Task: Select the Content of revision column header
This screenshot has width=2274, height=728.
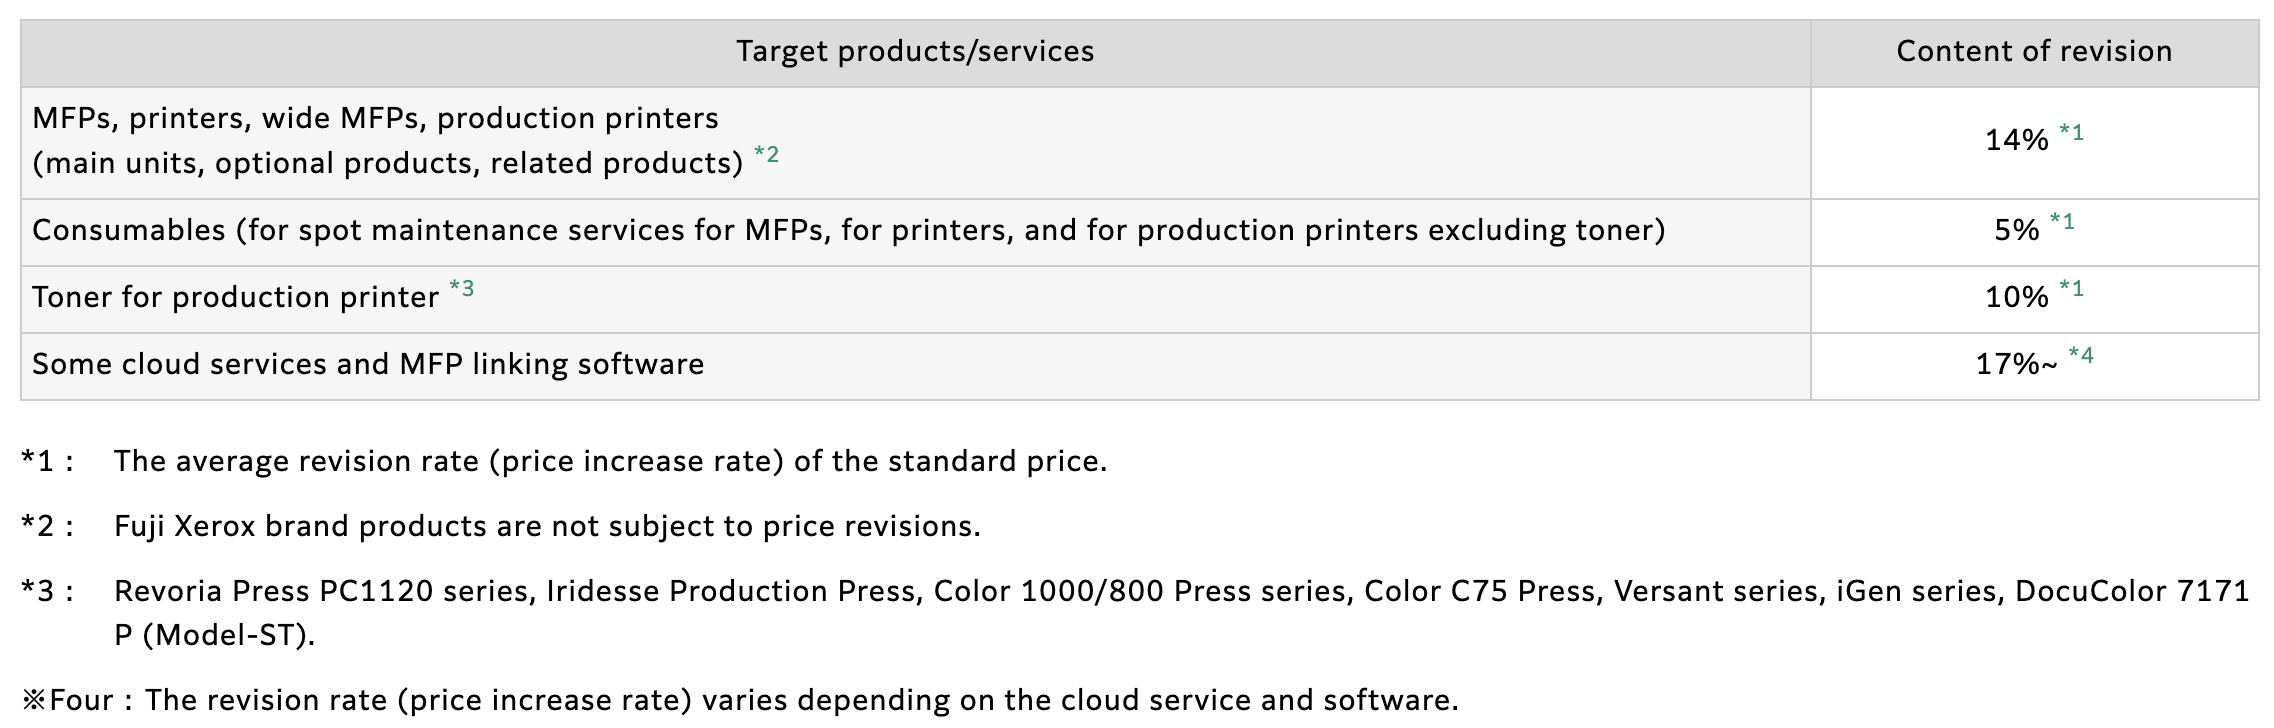Action: click(2034, 52)
